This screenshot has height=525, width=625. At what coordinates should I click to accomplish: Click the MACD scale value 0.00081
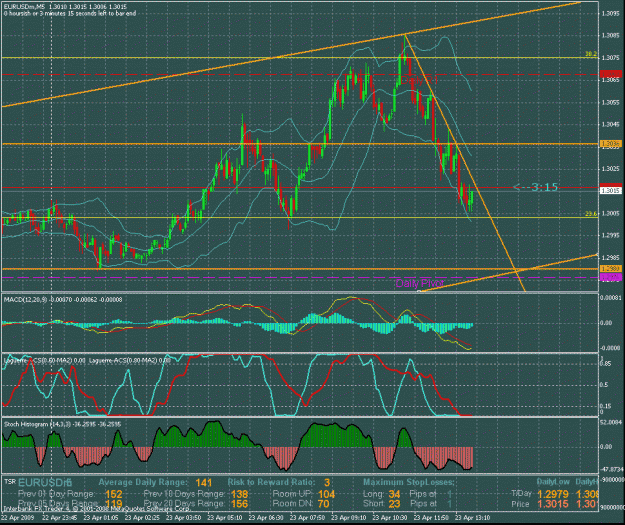(x=611, y=298)
